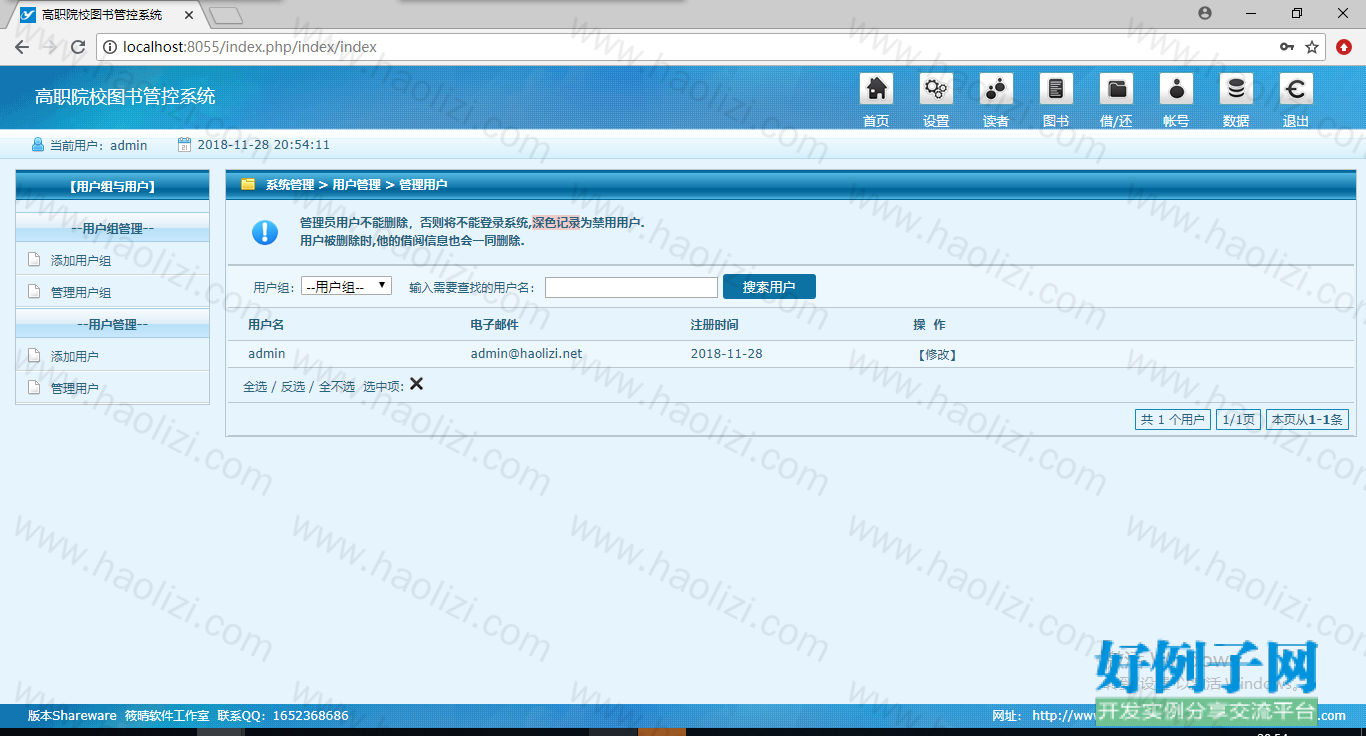
Task: Click the 筱晴软件工作室 footer text
Action: [x=167, y=716]
